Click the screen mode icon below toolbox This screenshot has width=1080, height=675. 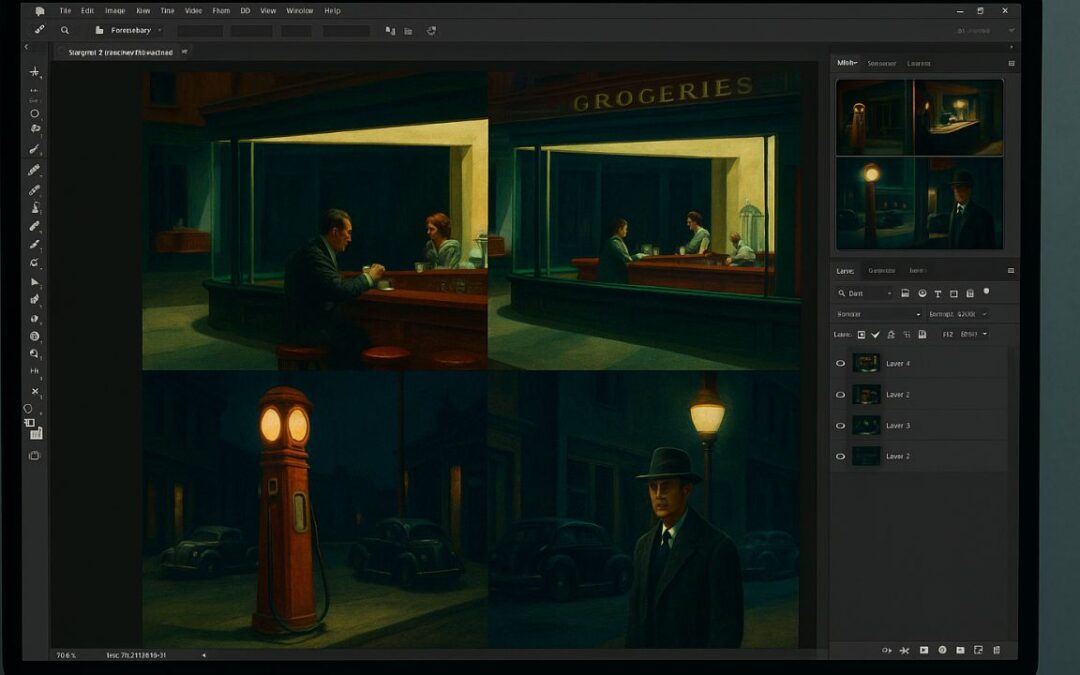click(34, 455)
